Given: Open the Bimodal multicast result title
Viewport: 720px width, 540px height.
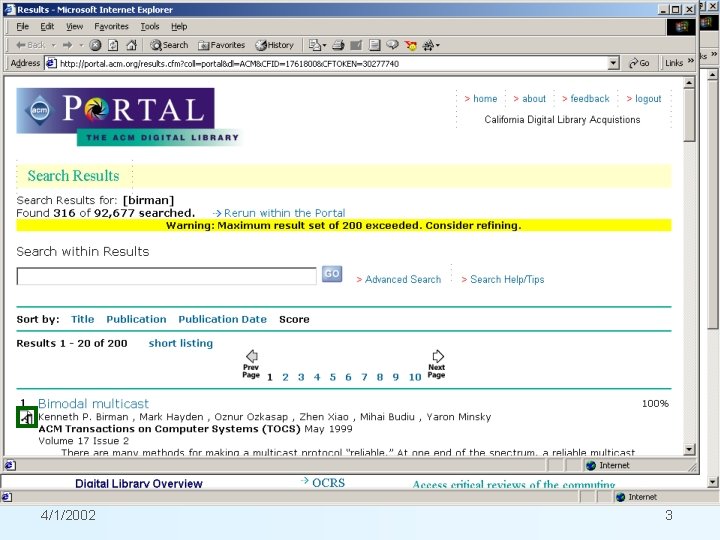Looking at the screenshot, I should (94, 404).
